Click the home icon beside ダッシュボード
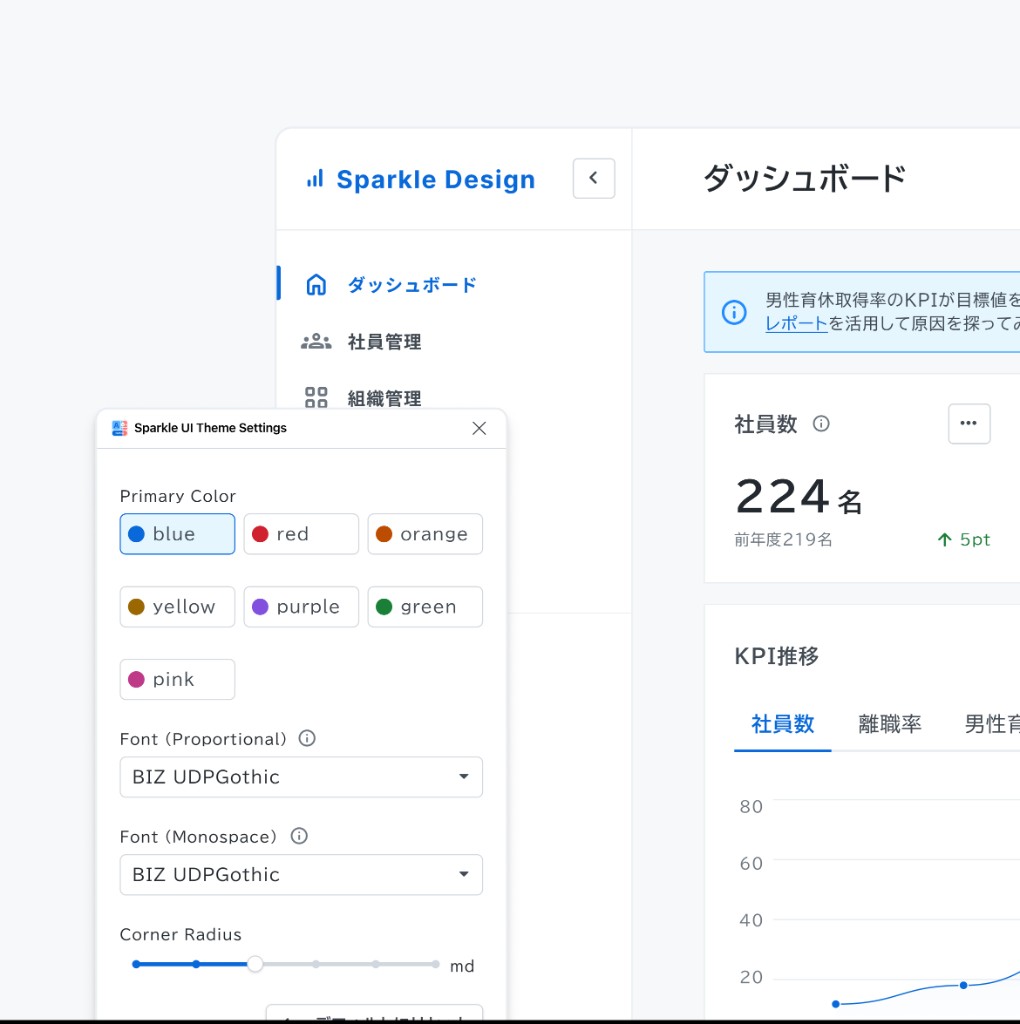Viewport: 1020px width, 1024px height. [x=317, y=285]
